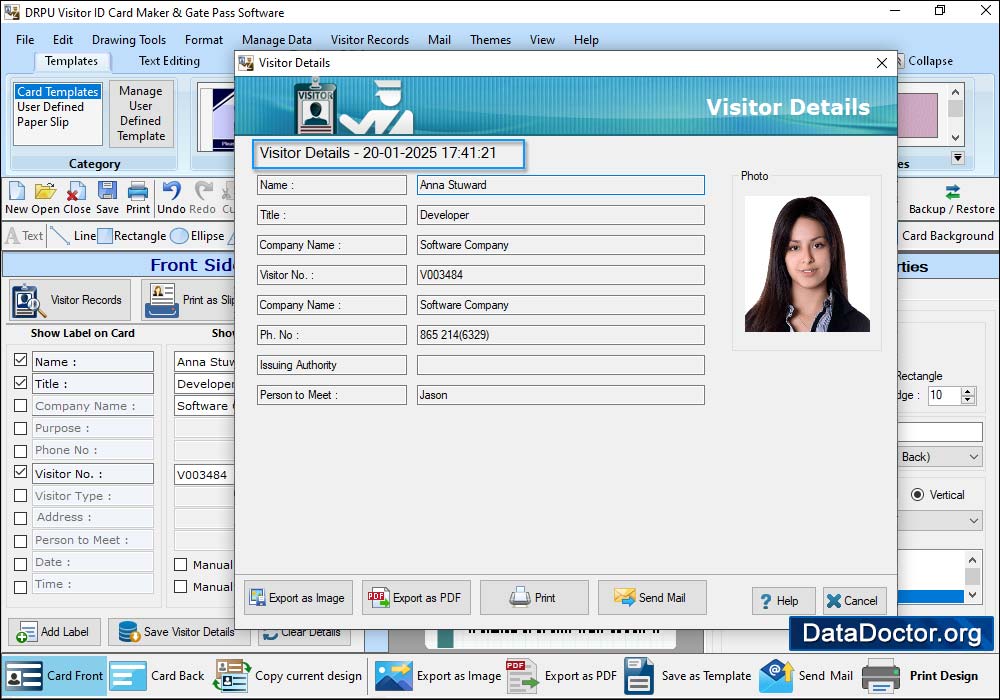
Task: Click bottom bar Send Mail icon
Action: coord(776,676)
